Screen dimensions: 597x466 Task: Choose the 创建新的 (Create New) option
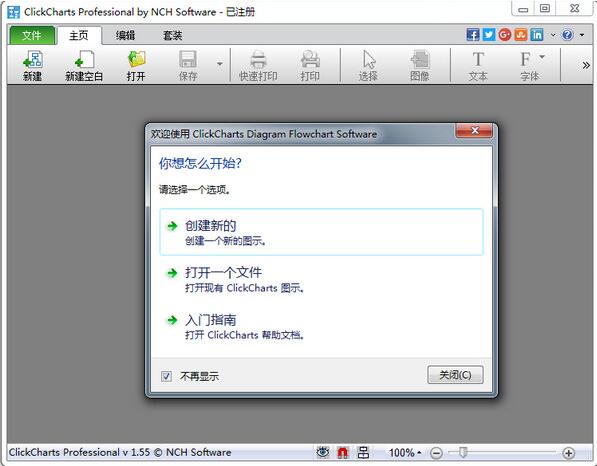tap(321, 232)
